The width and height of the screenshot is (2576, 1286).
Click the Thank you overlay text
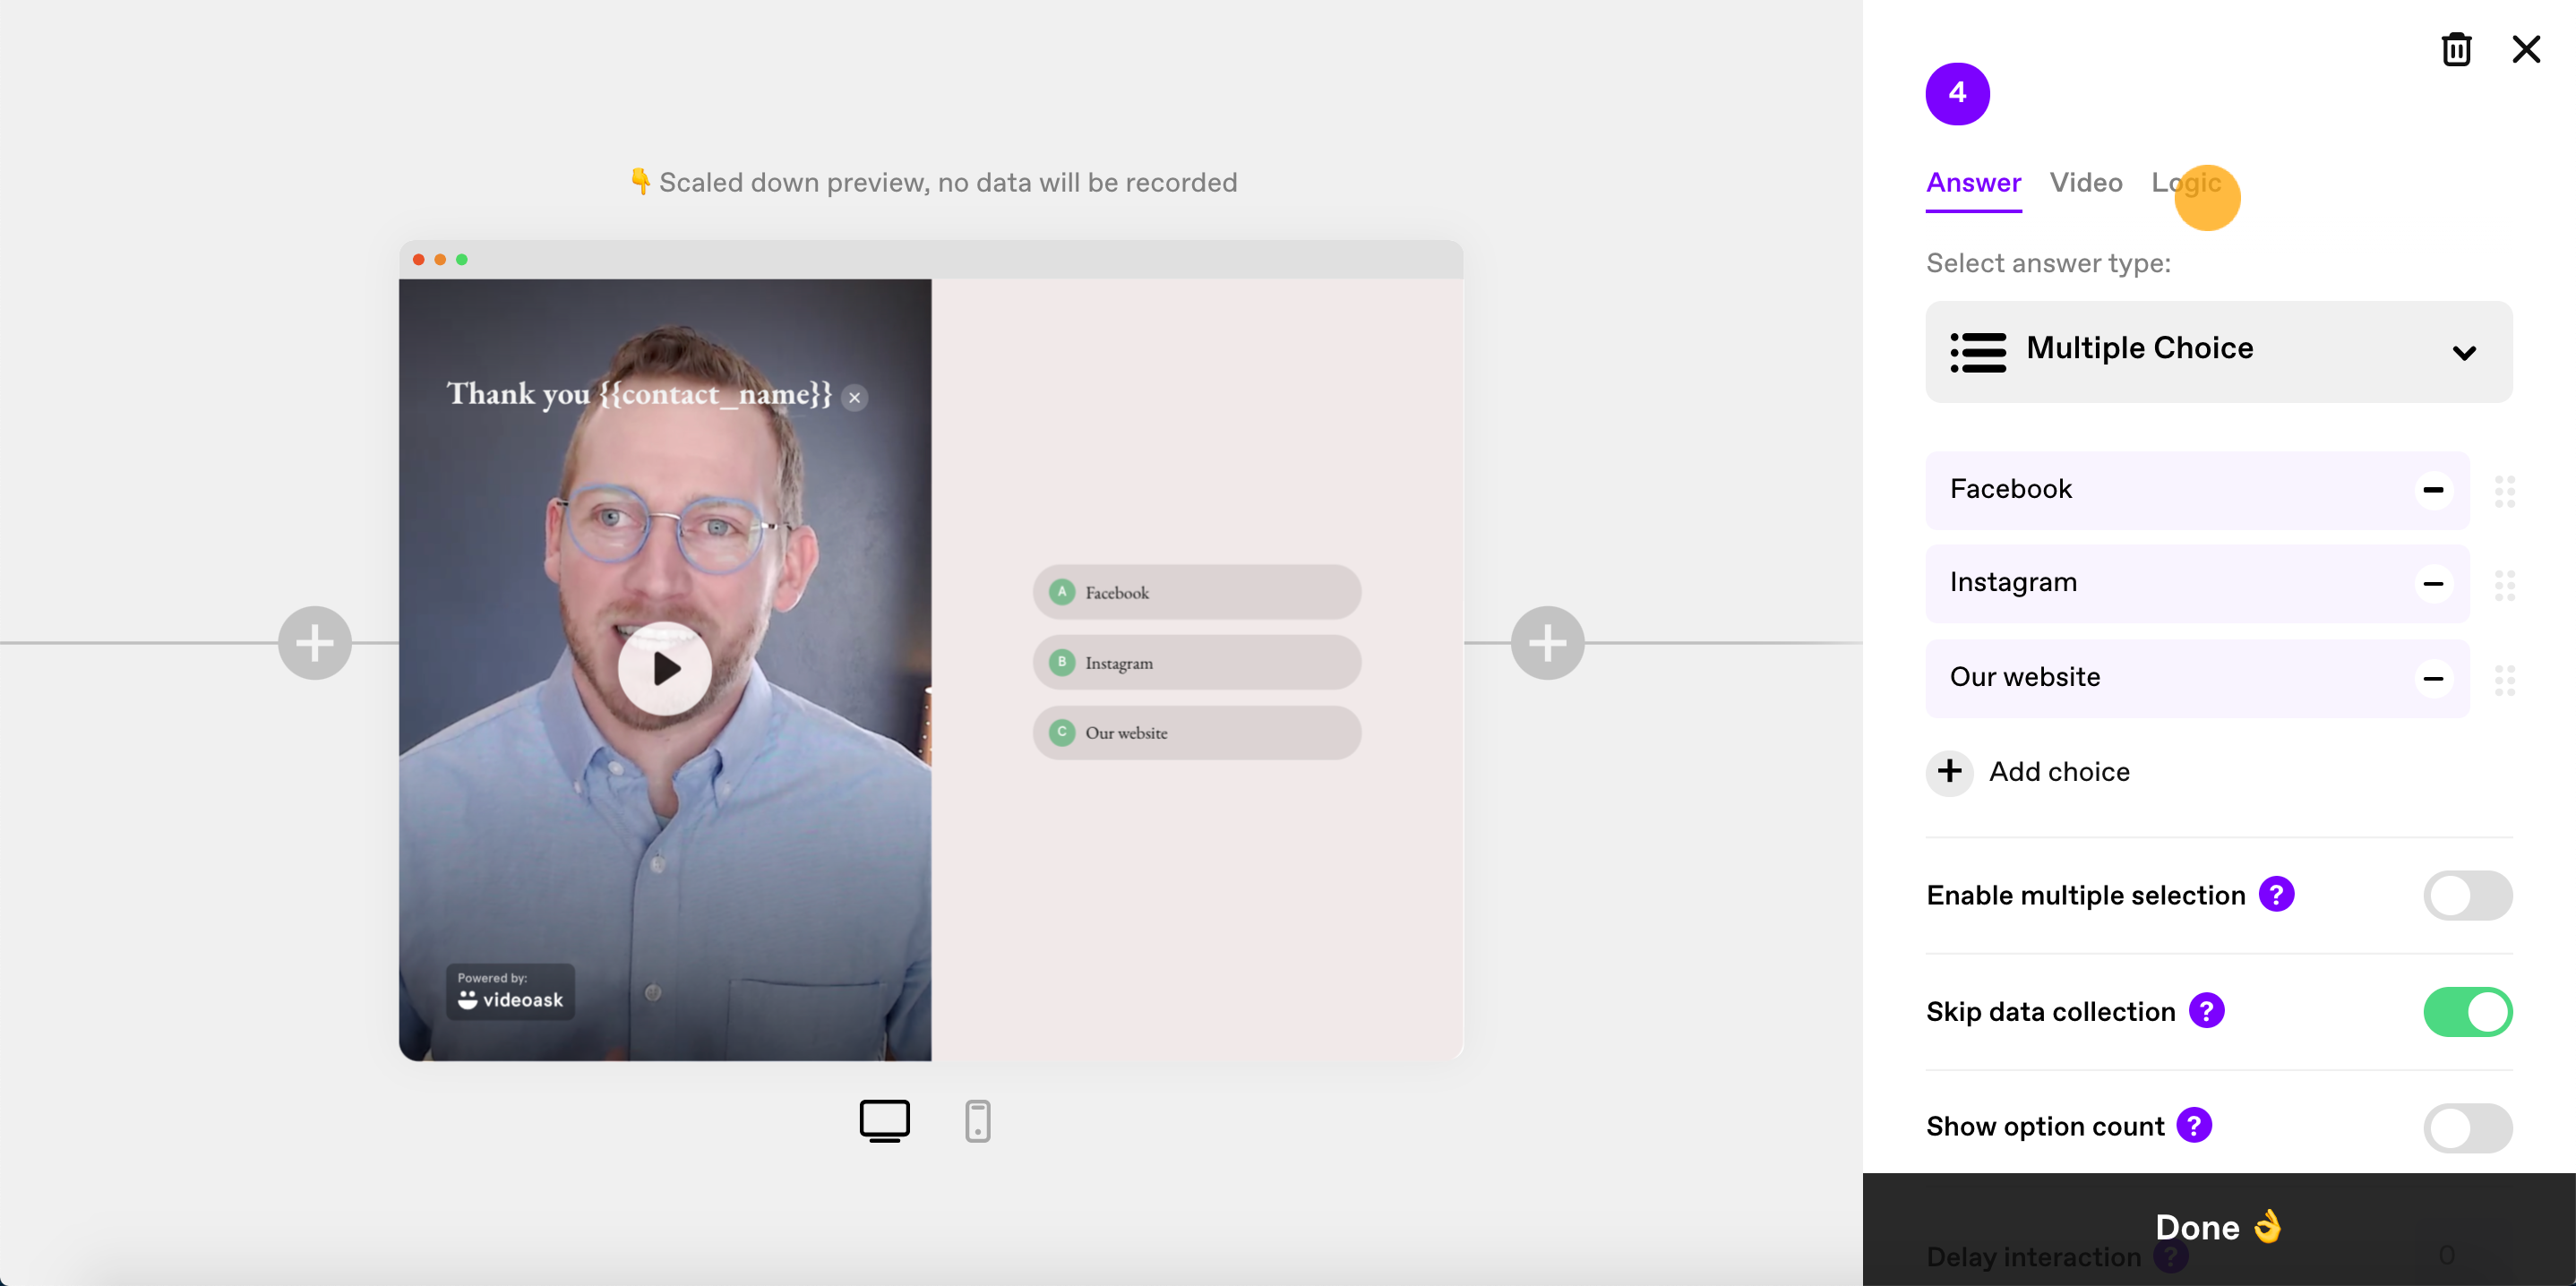(639, 395)
